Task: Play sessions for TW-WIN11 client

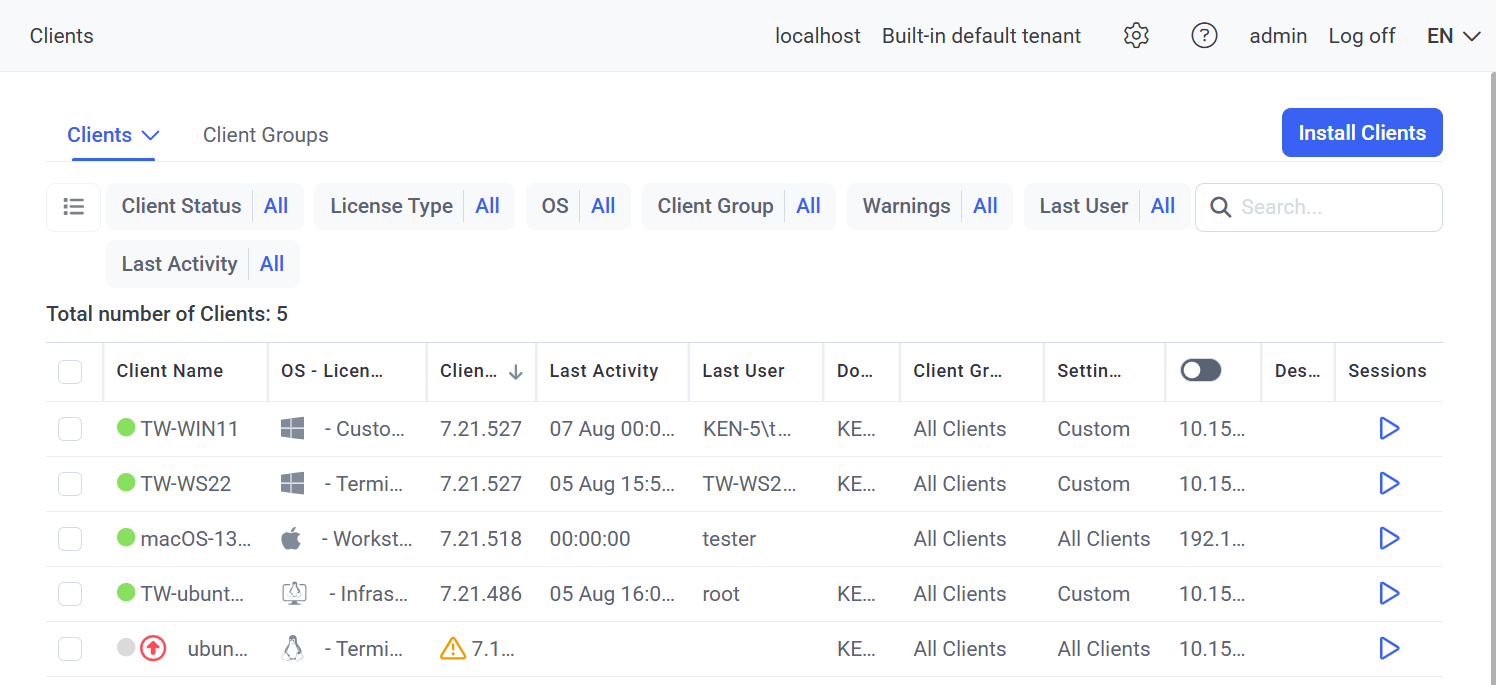Action: (1388, 429)
